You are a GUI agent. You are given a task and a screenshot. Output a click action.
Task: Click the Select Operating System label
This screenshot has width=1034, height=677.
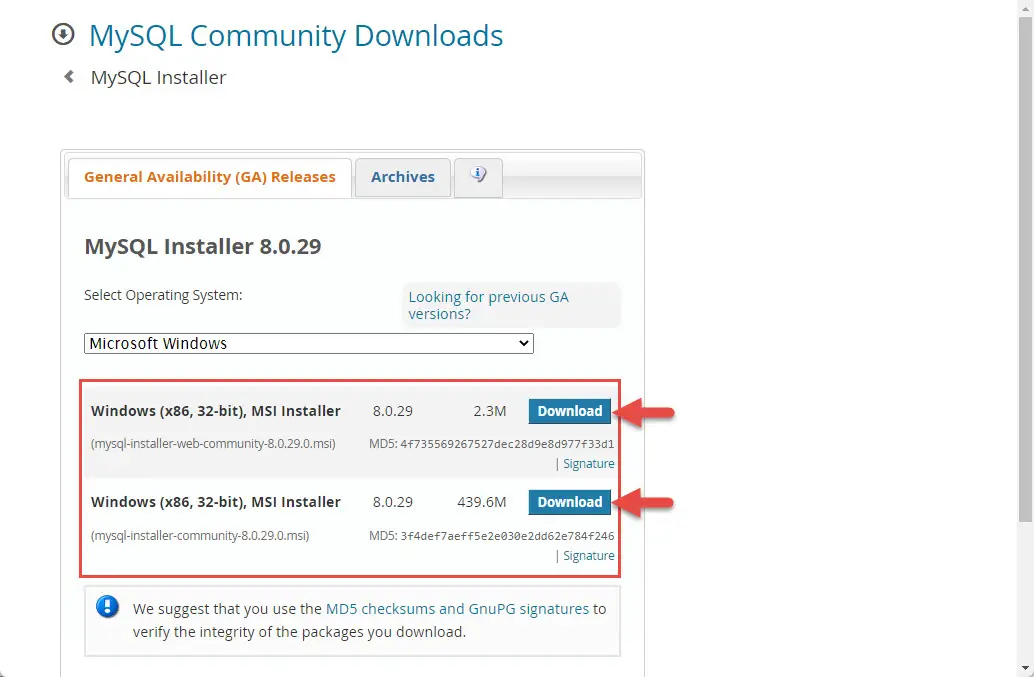pyautogui.click(x=163, y=295)
